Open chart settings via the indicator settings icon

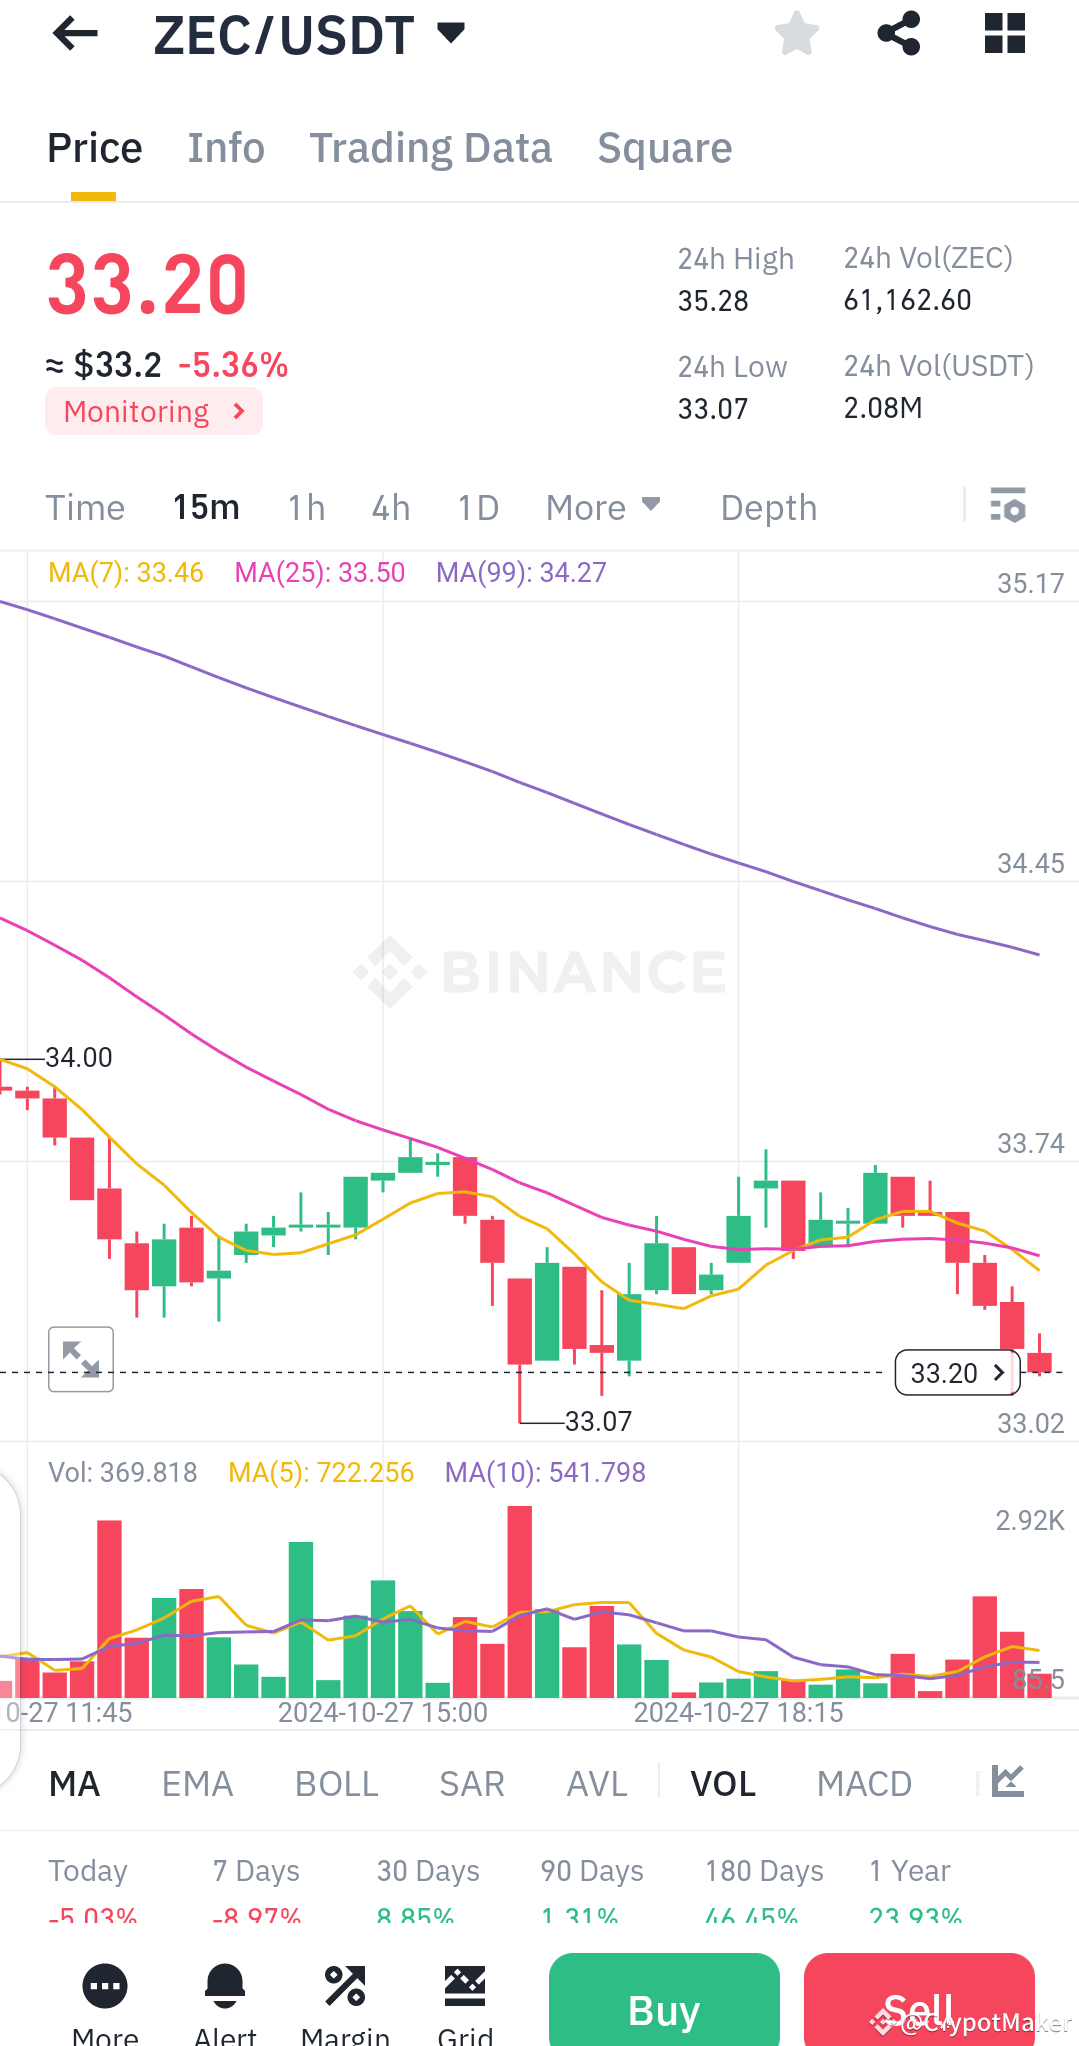coord(1008,507)
